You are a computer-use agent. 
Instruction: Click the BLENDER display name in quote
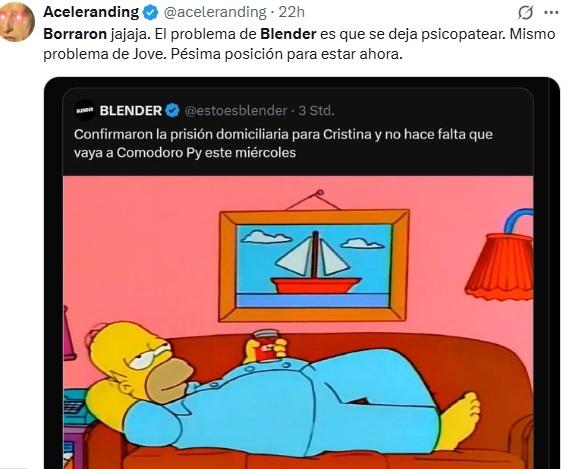coord(131,110)
